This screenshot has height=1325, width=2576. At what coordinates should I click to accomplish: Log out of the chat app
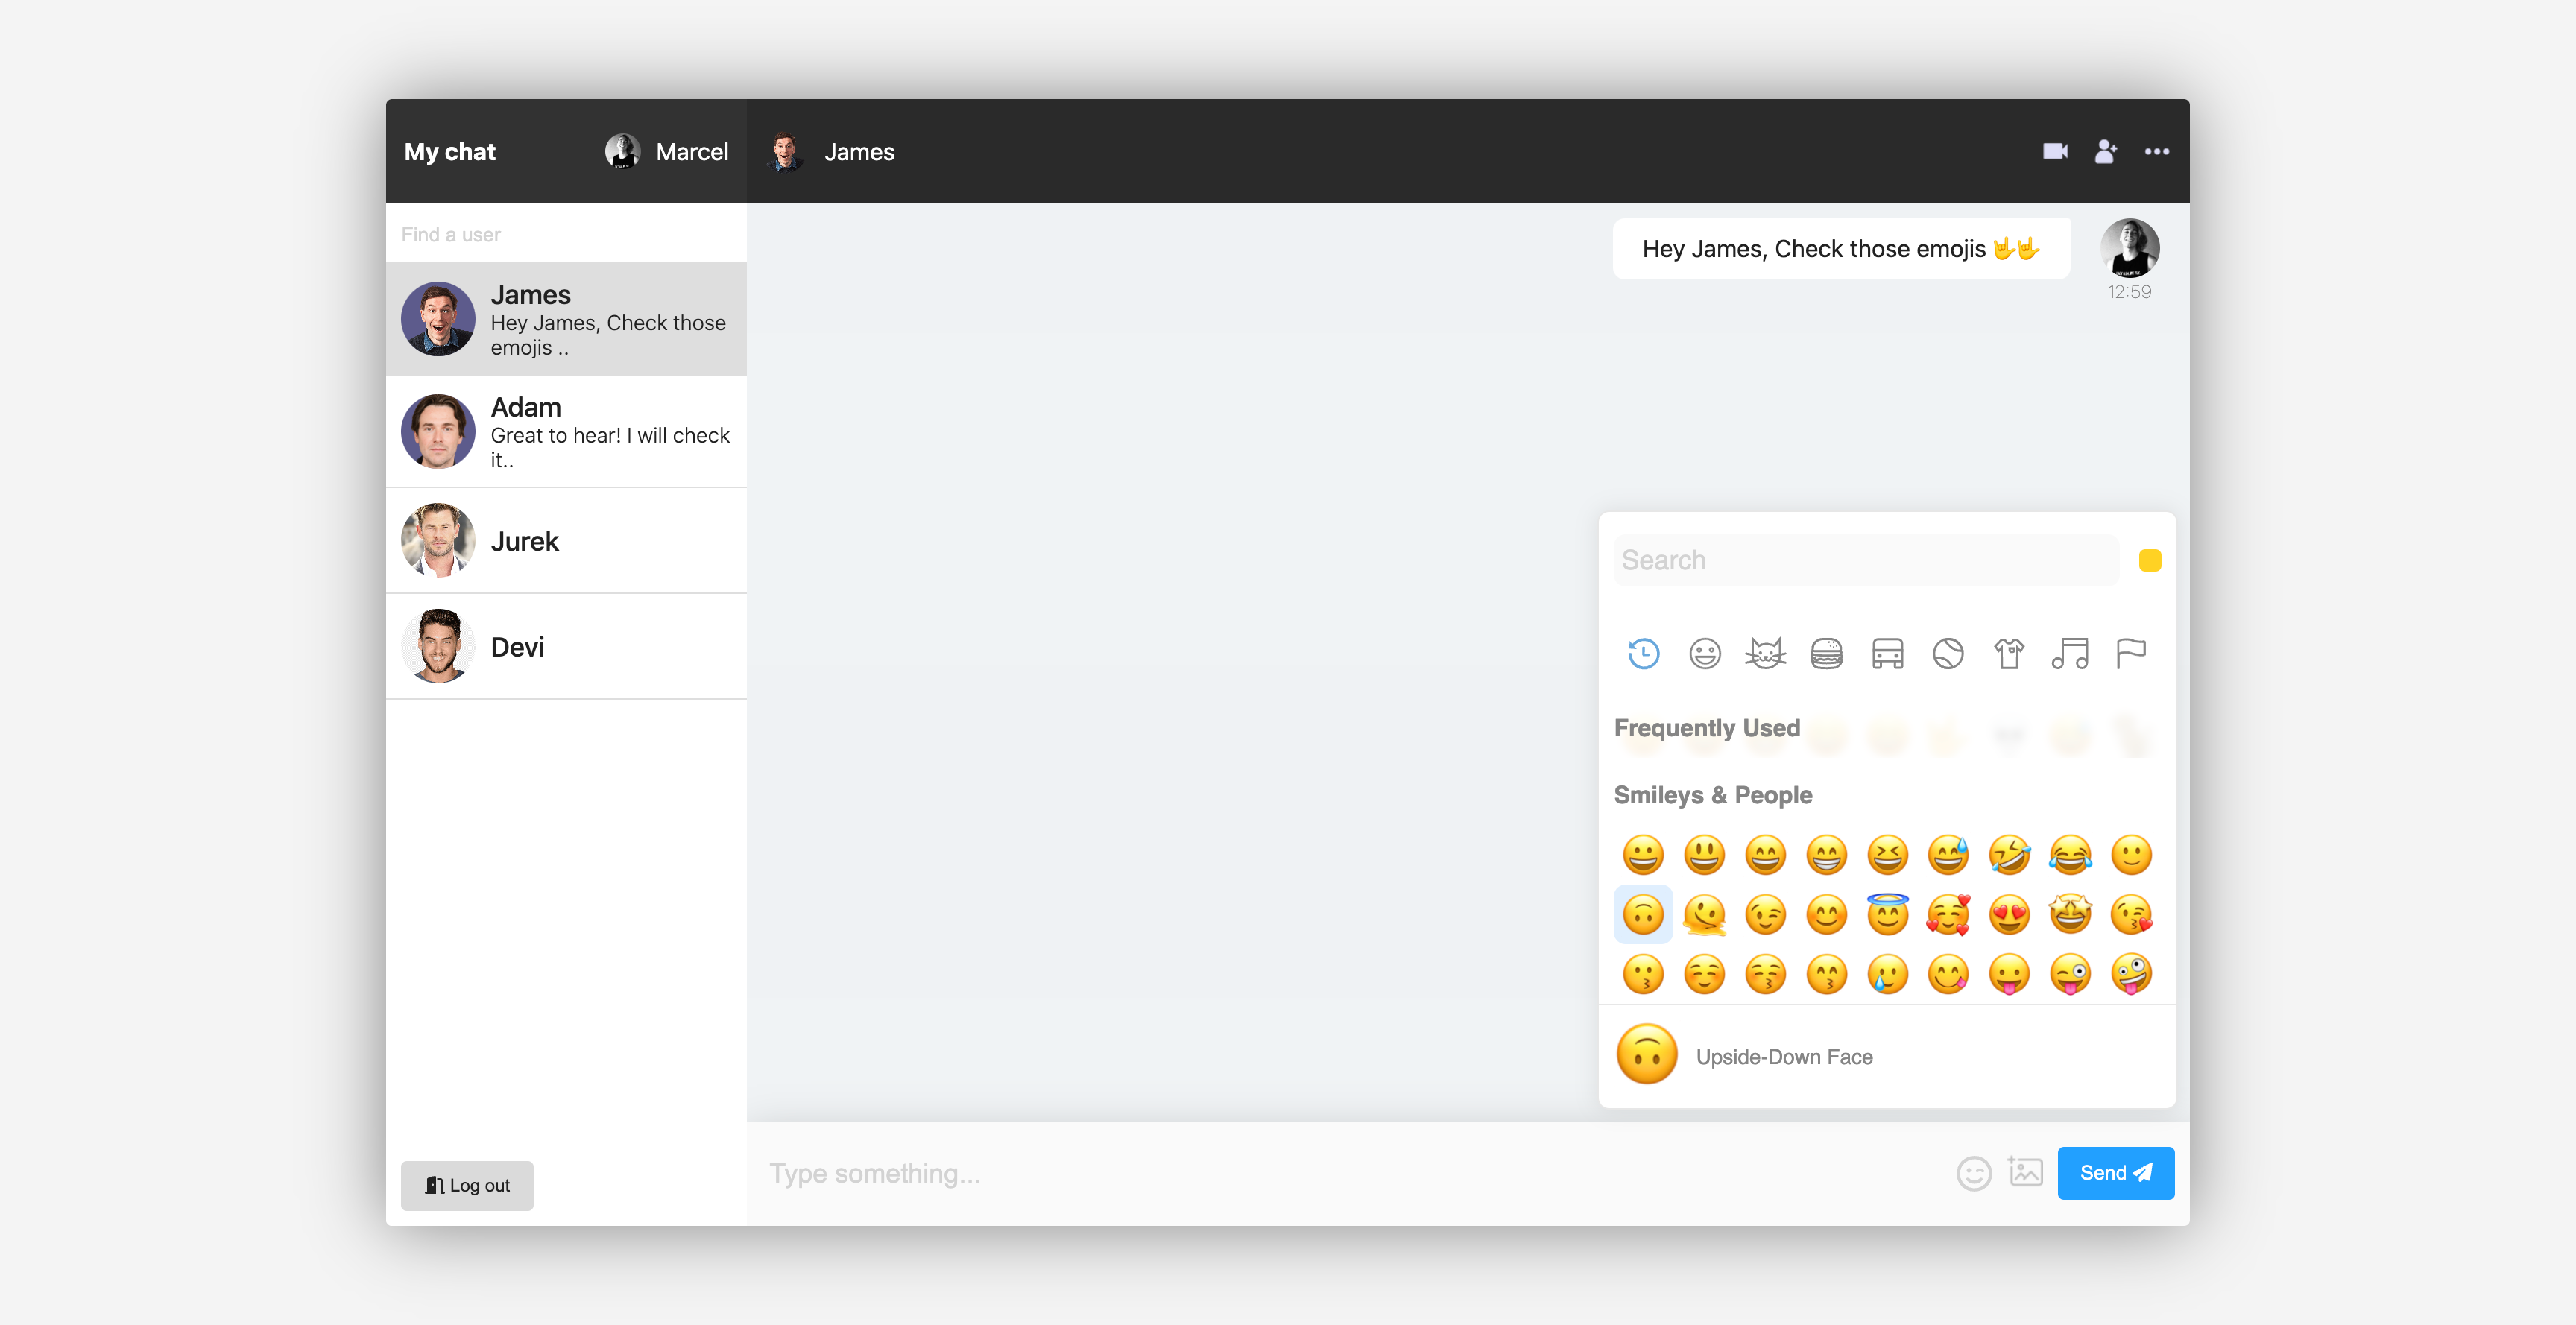coord(466,1185)
